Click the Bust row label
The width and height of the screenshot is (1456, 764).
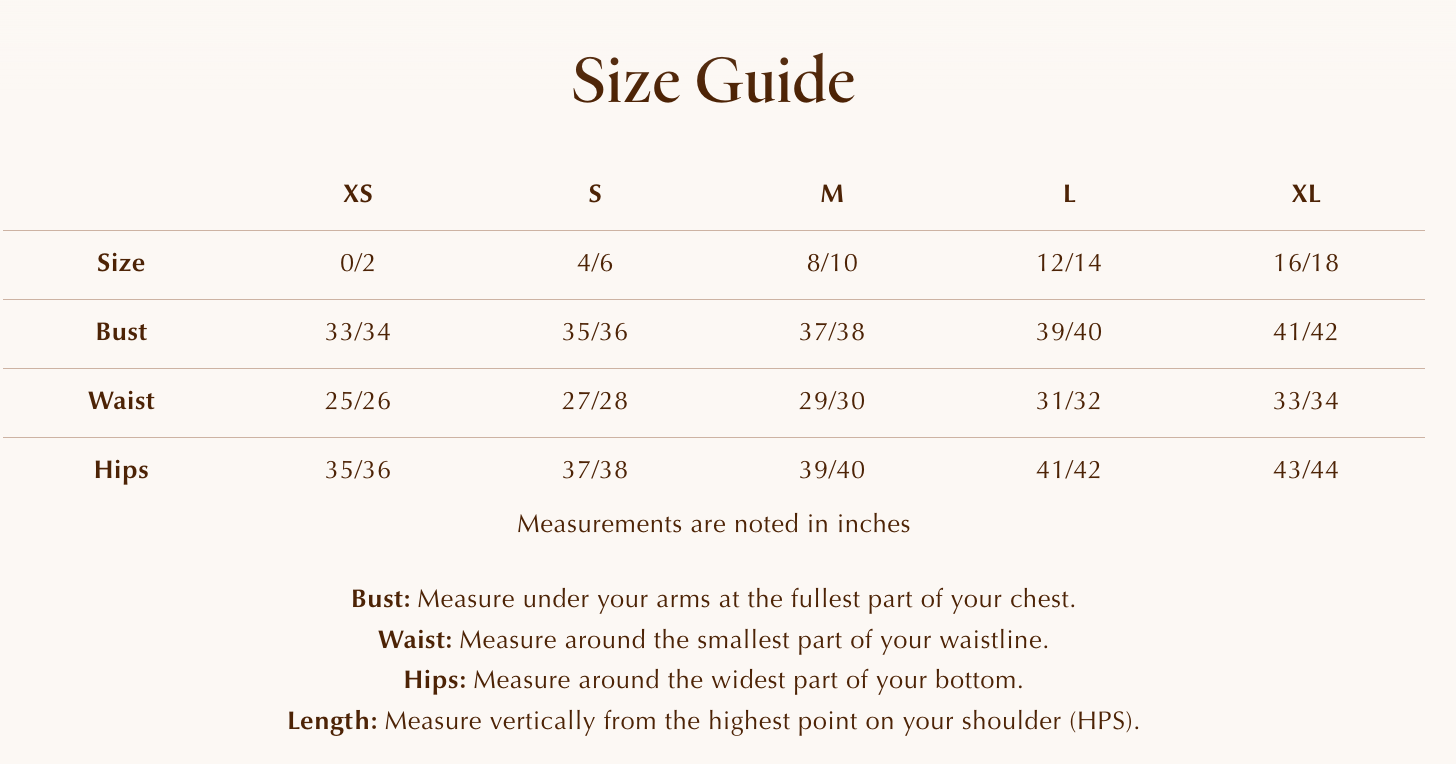pyautogui.click(x=121, y=332)
